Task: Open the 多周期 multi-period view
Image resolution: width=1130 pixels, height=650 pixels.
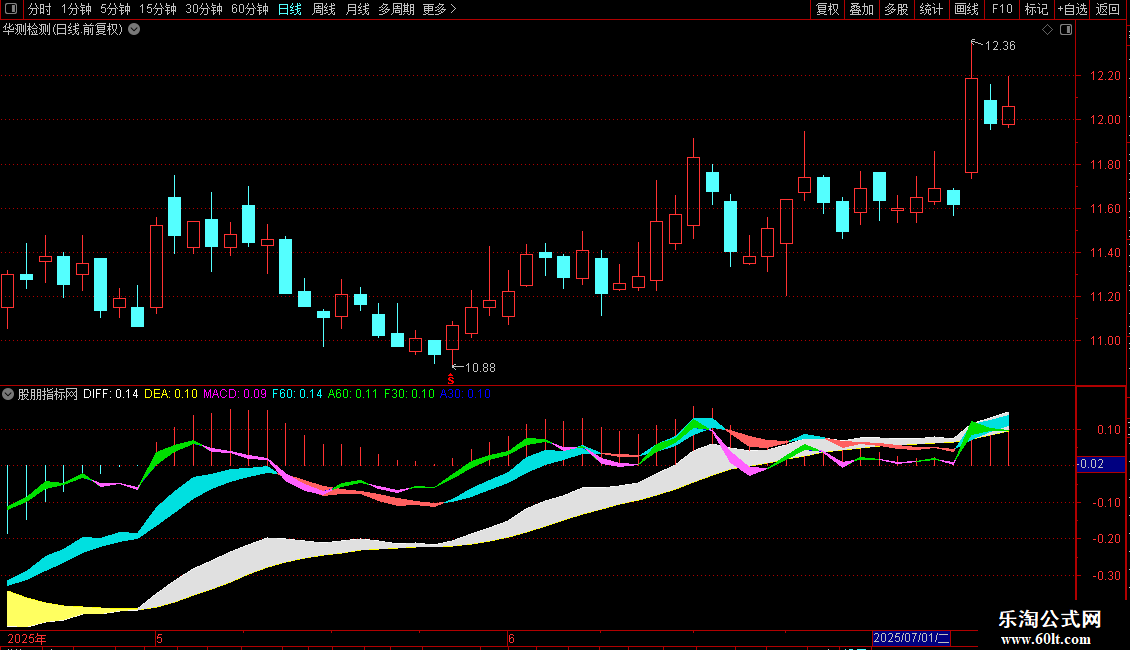Action: point(396,9)
